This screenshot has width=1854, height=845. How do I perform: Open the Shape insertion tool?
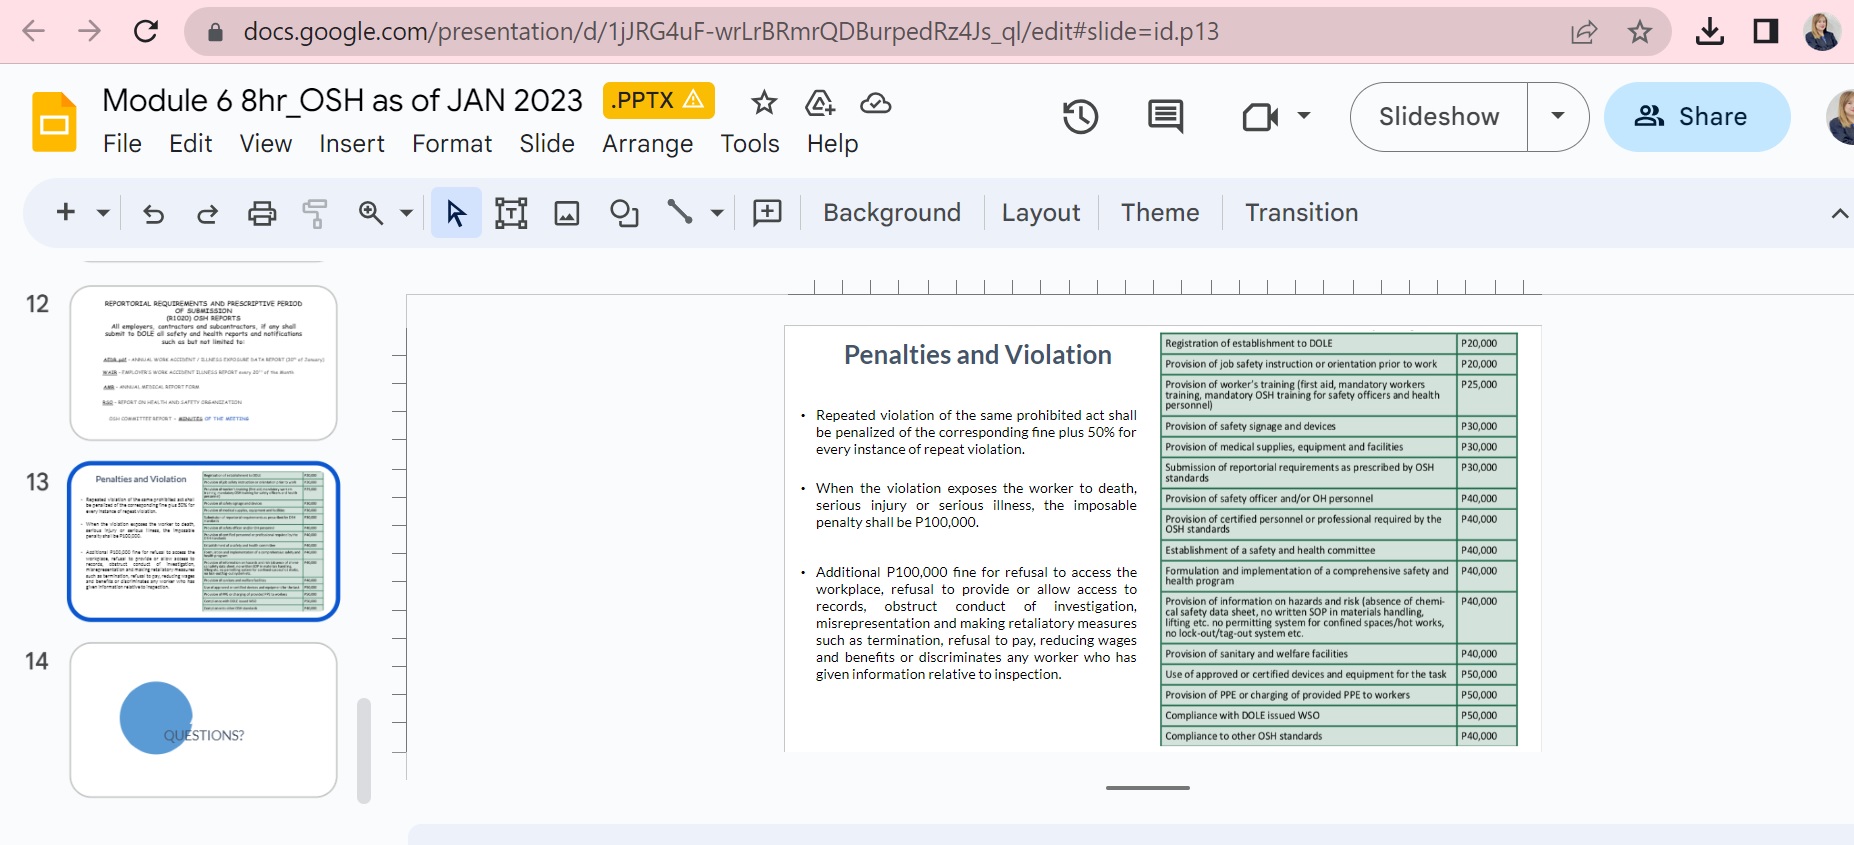click(x=624, y=213)
